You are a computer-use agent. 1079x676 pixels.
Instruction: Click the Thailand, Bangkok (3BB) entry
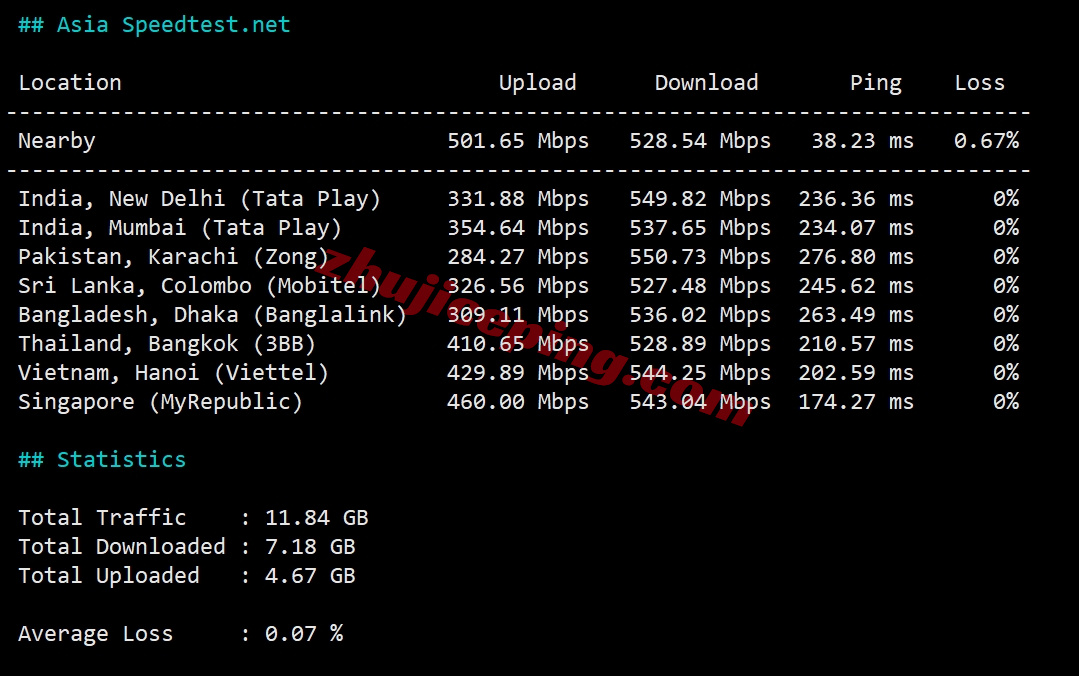click(167, 344)
